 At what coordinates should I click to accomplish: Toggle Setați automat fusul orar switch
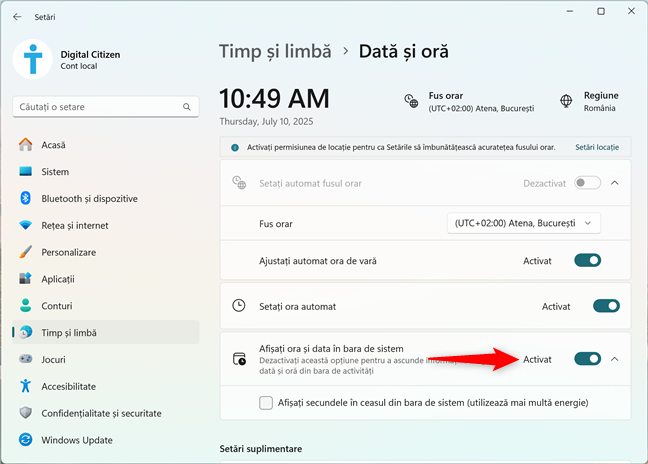click(x=587, y=183)
